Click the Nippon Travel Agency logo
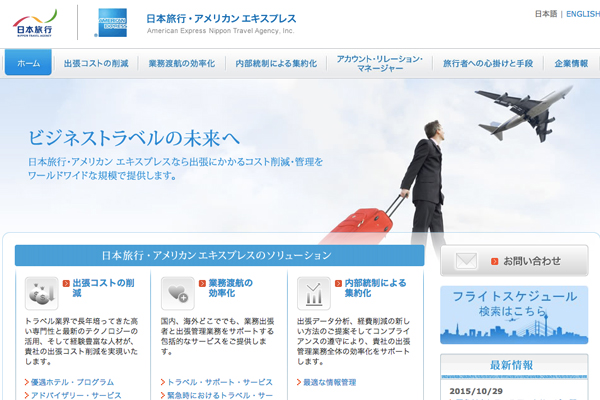Image resolution: width=600 pixels, height=400 pixels. 35,23
